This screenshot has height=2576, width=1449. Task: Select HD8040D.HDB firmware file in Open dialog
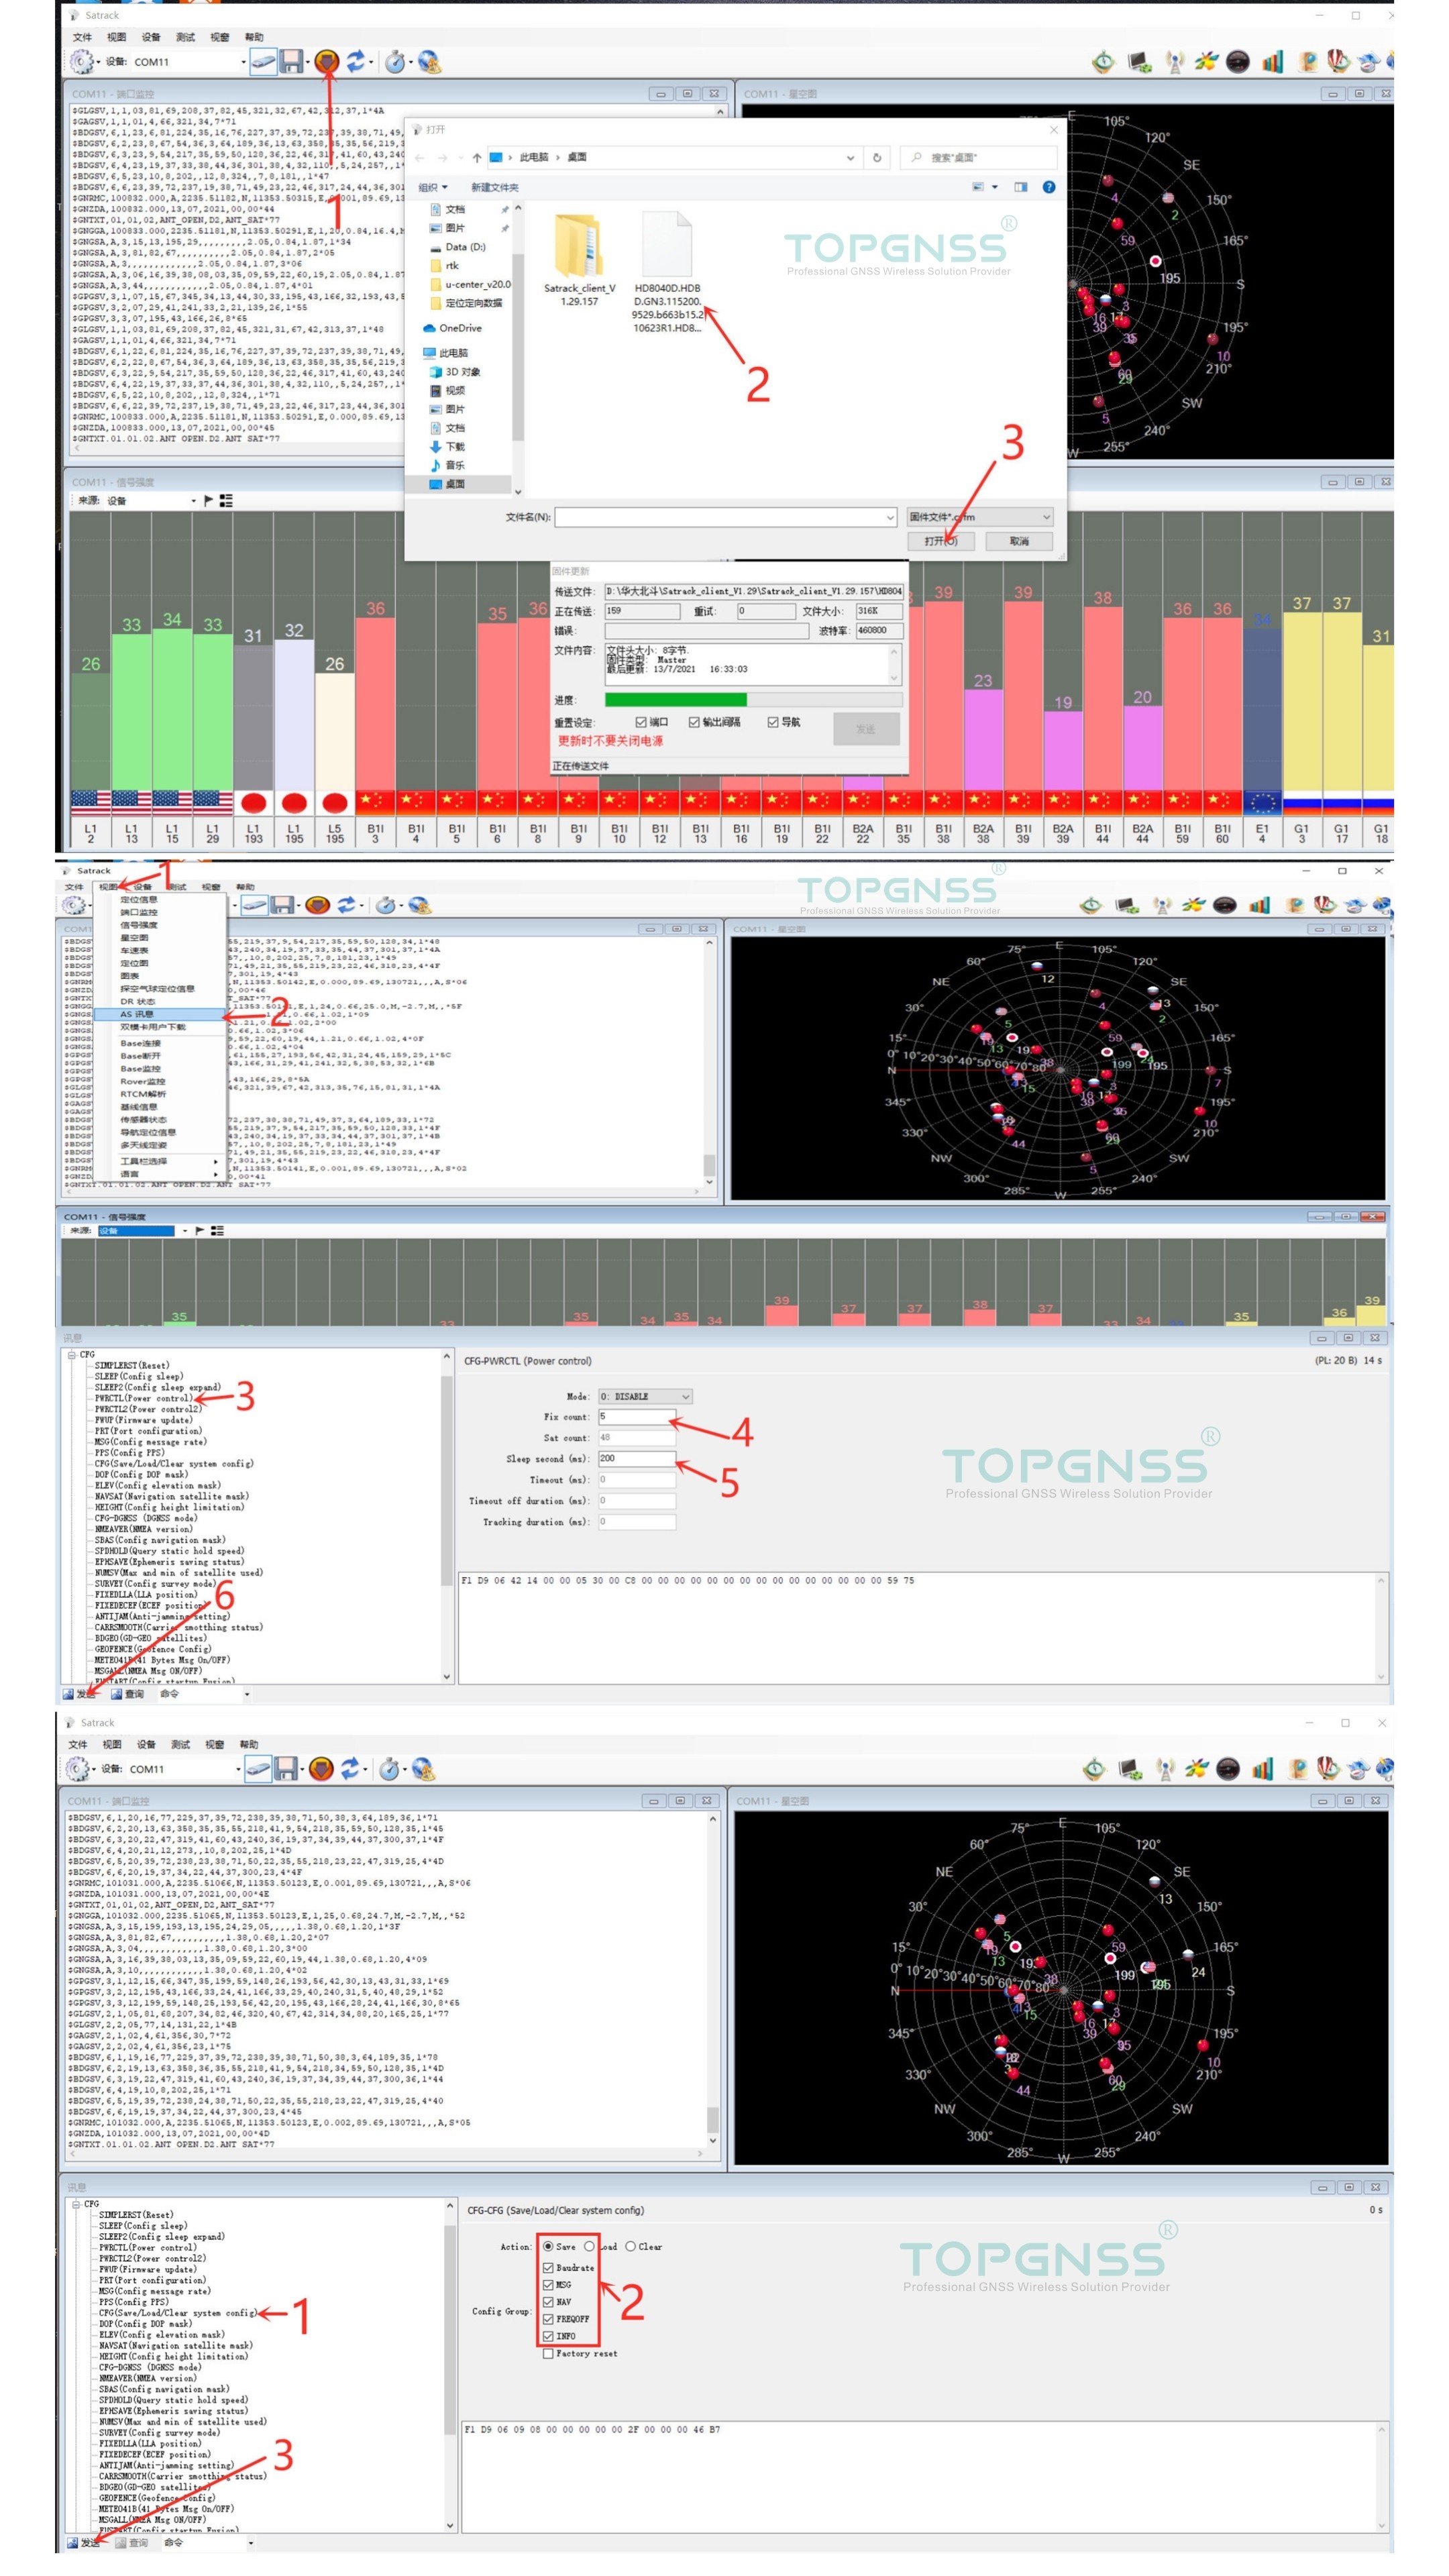click(x=667, y=272)
